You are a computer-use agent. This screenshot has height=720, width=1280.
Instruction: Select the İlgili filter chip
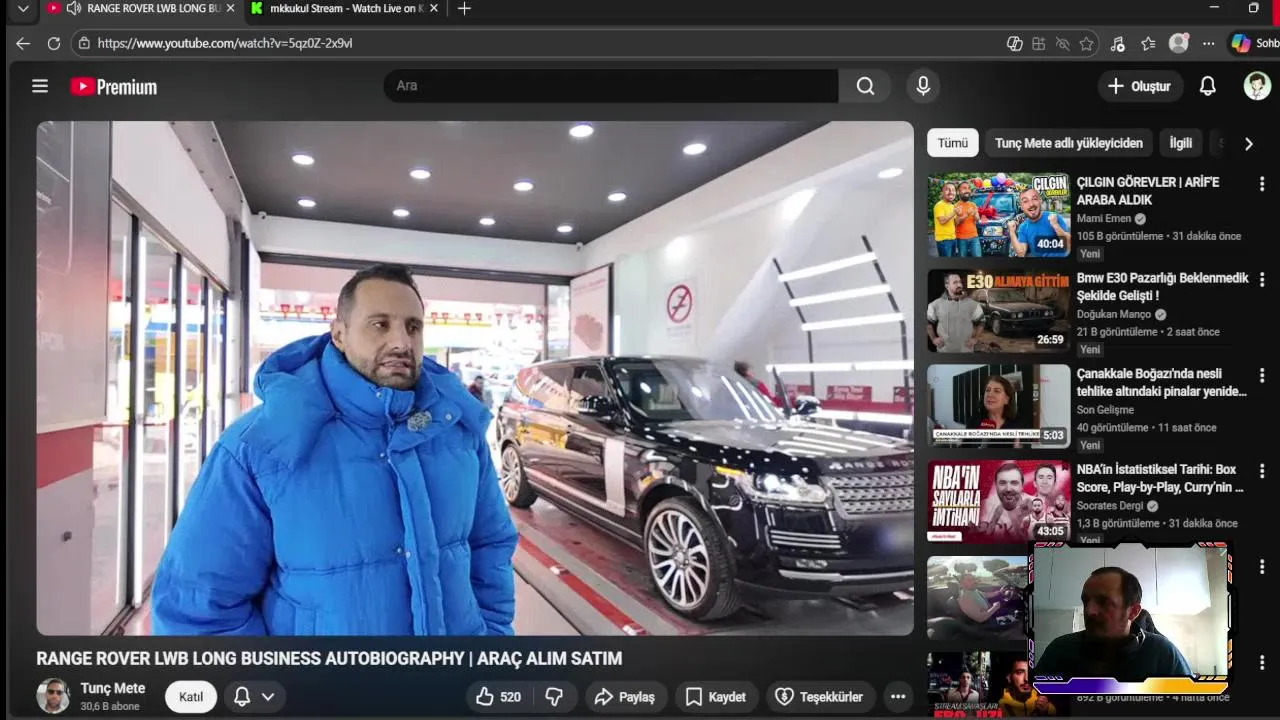pyautogui.click(x=1181, y=143)
